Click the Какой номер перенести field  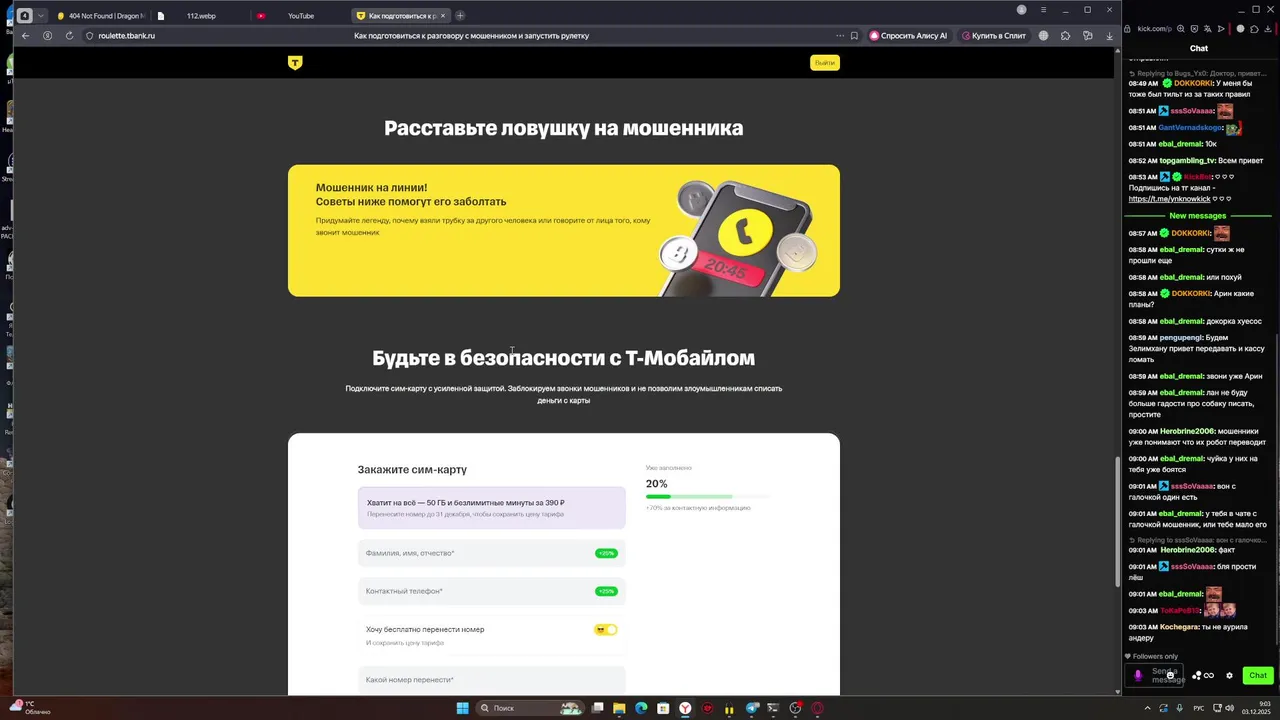[492, 680]
